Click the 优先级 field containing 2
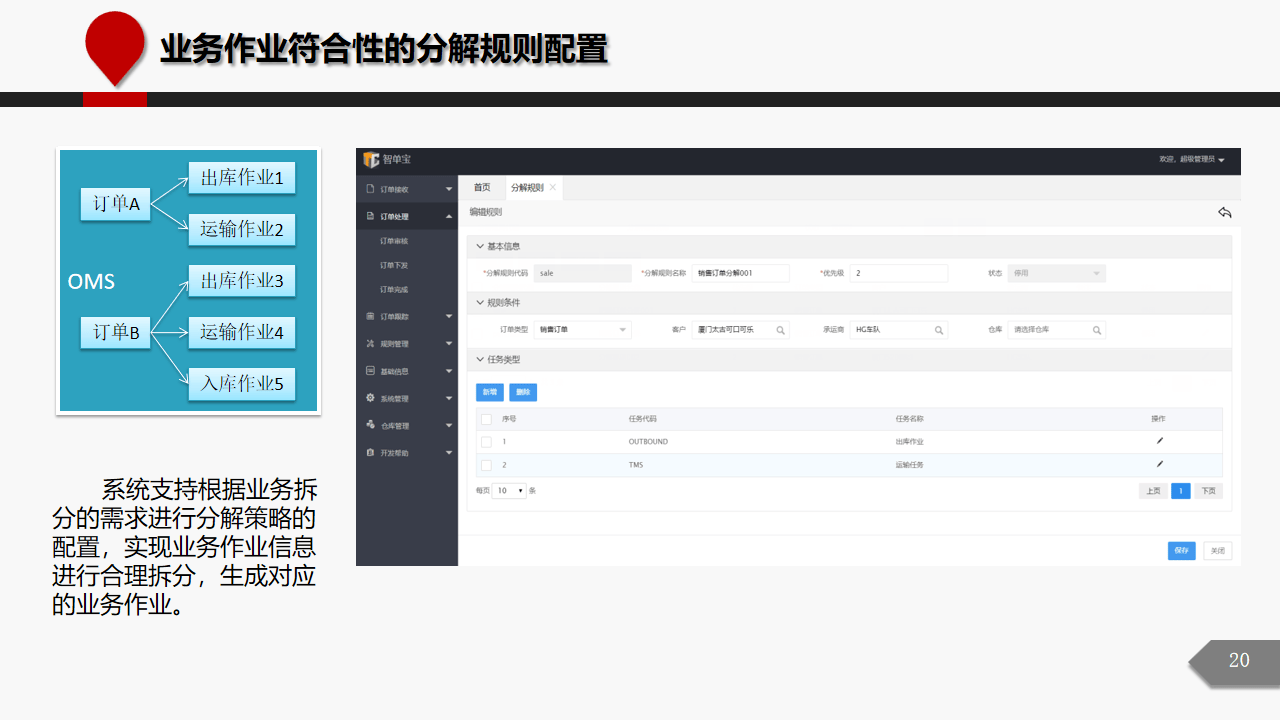This screenshot has height=720, width=1280. click(x=899, y=273)
